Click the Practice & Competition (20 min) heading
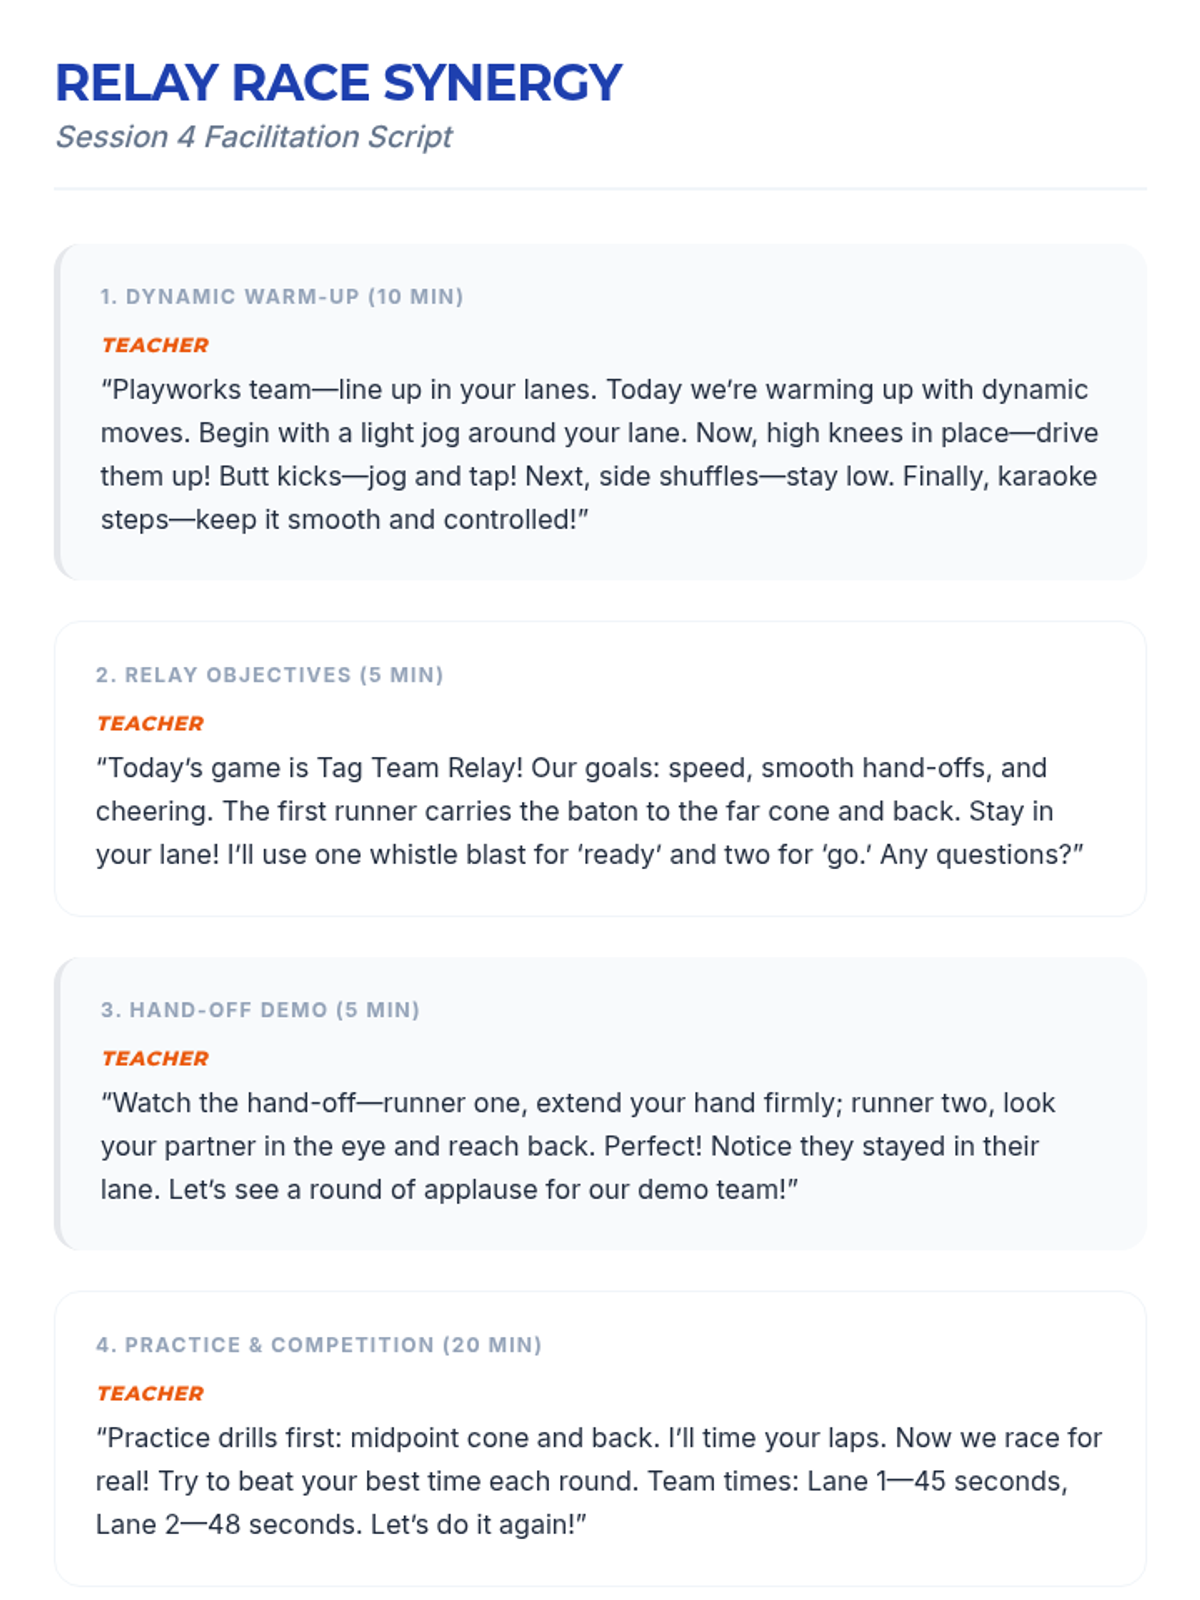This screenshot has height=1600, width=1200. click(x=319, y=1345)
